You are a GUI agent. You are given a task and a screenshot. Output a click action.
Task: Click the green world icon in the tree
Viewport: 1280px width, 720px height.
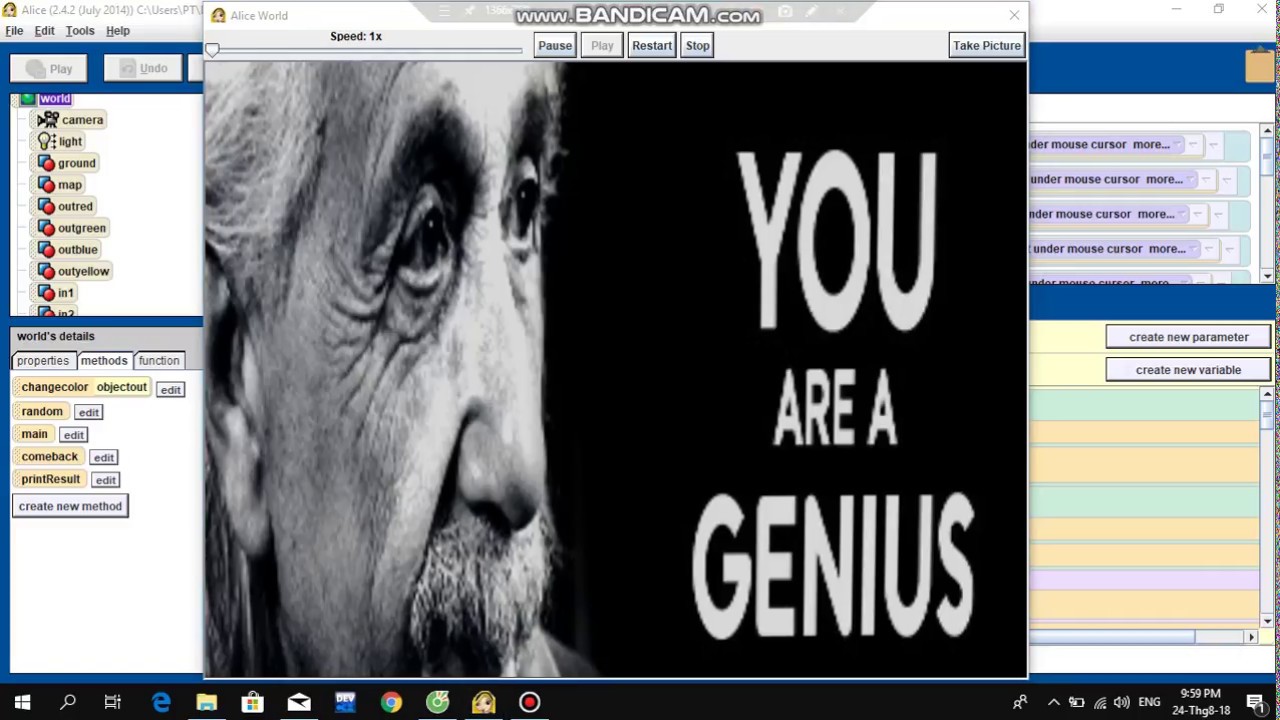click(28, 98)
